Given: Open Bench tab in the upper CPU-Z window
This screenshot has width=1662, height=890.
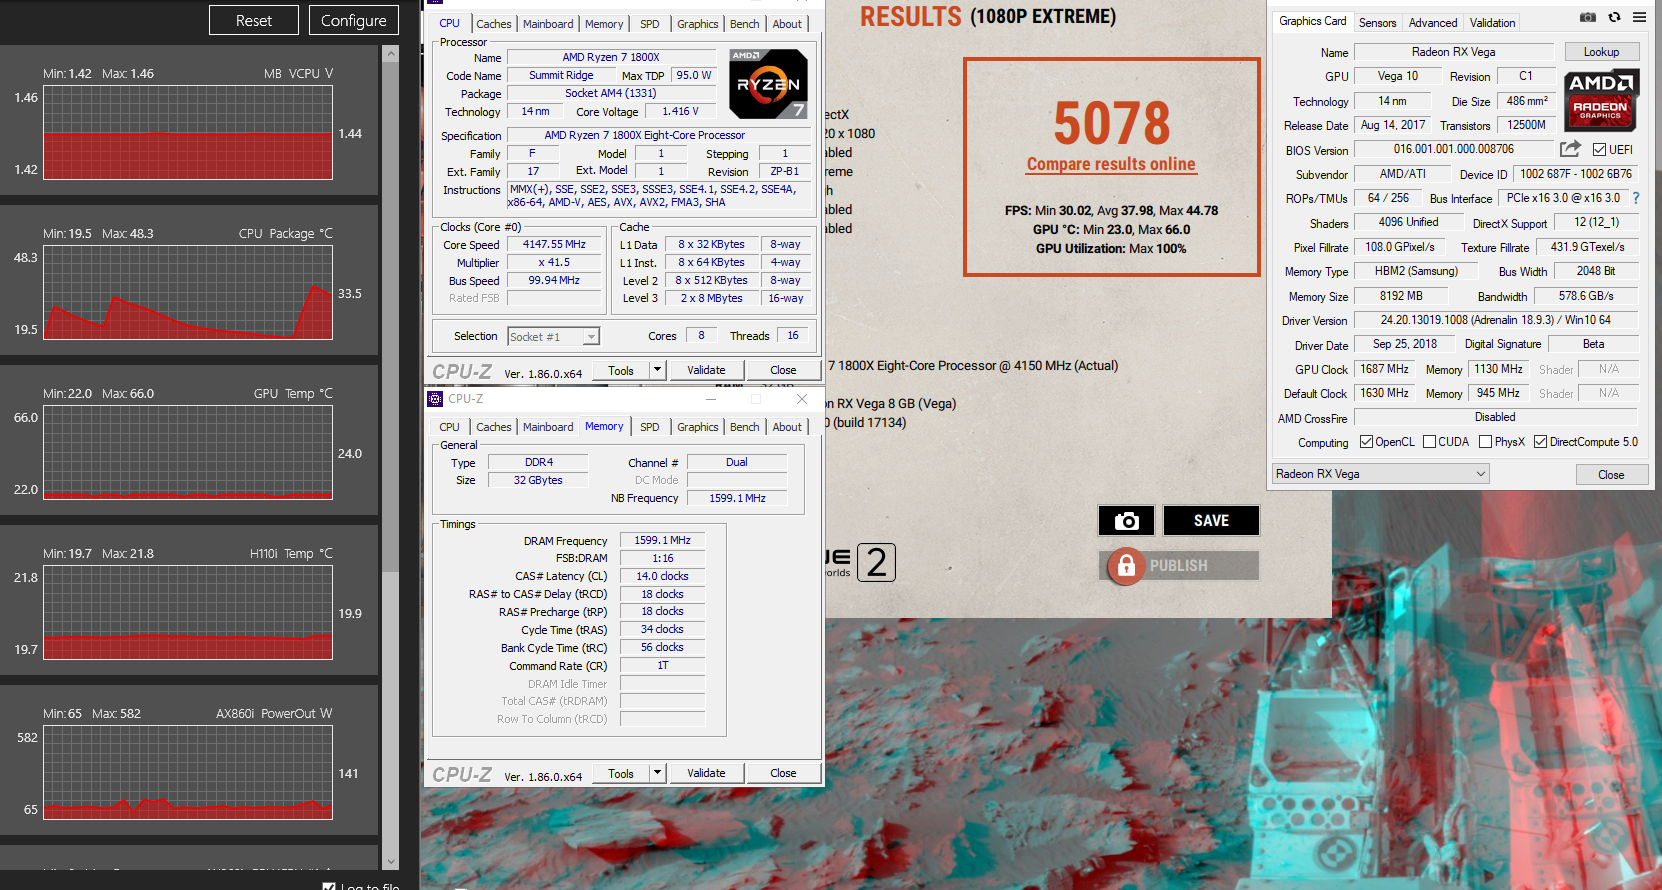Looking at the screenshot, I should point(745,24).
